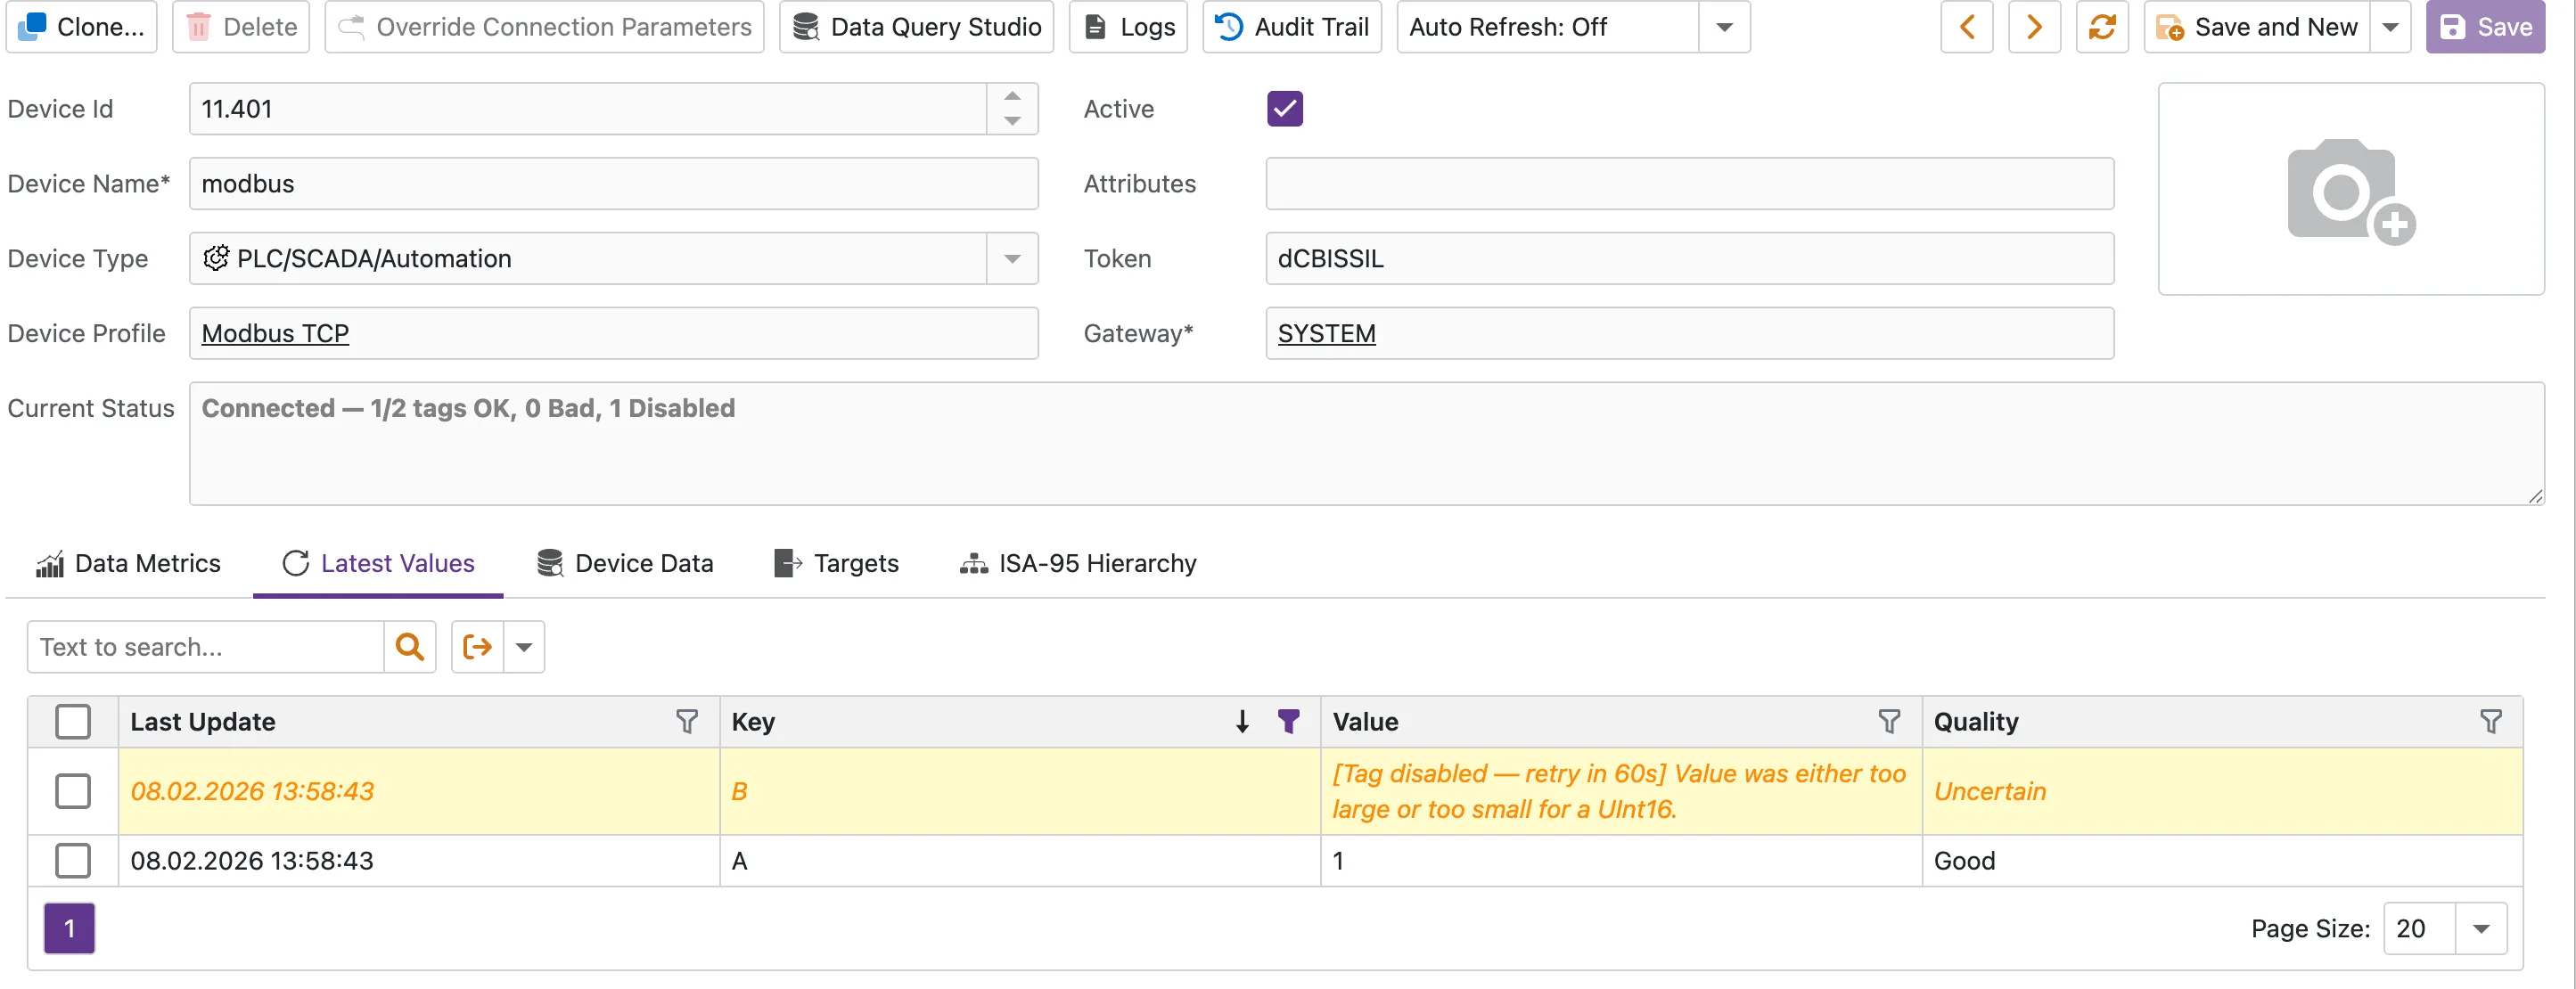
Task: Open the Page Size dropdown
Action: pyautogui.click(x=2481, y=928)
